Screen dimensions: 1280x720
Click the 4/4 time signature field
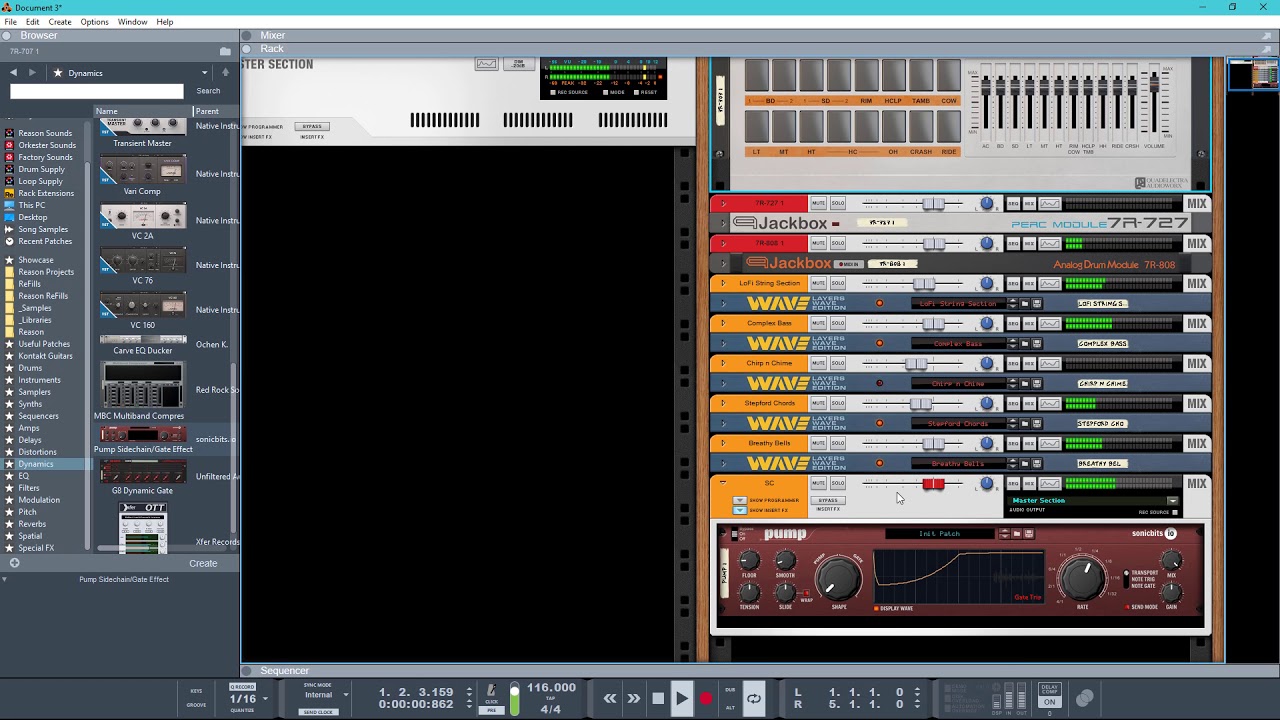click(551, 709)
